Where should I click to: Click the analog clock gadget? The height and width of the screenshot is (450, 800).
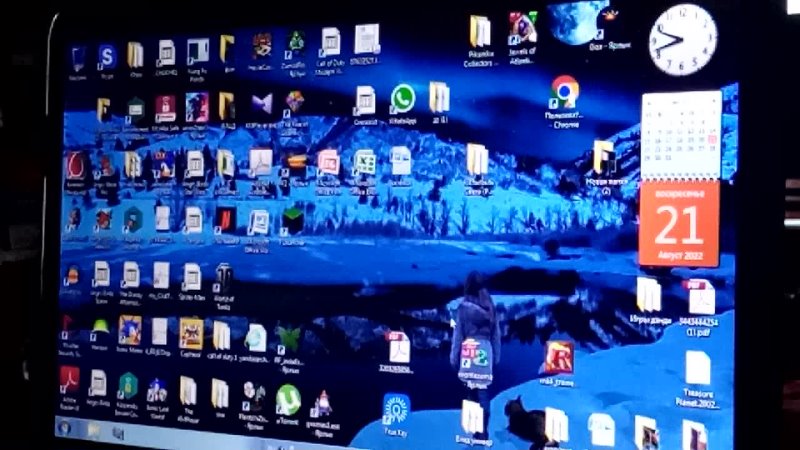point(683,40)
